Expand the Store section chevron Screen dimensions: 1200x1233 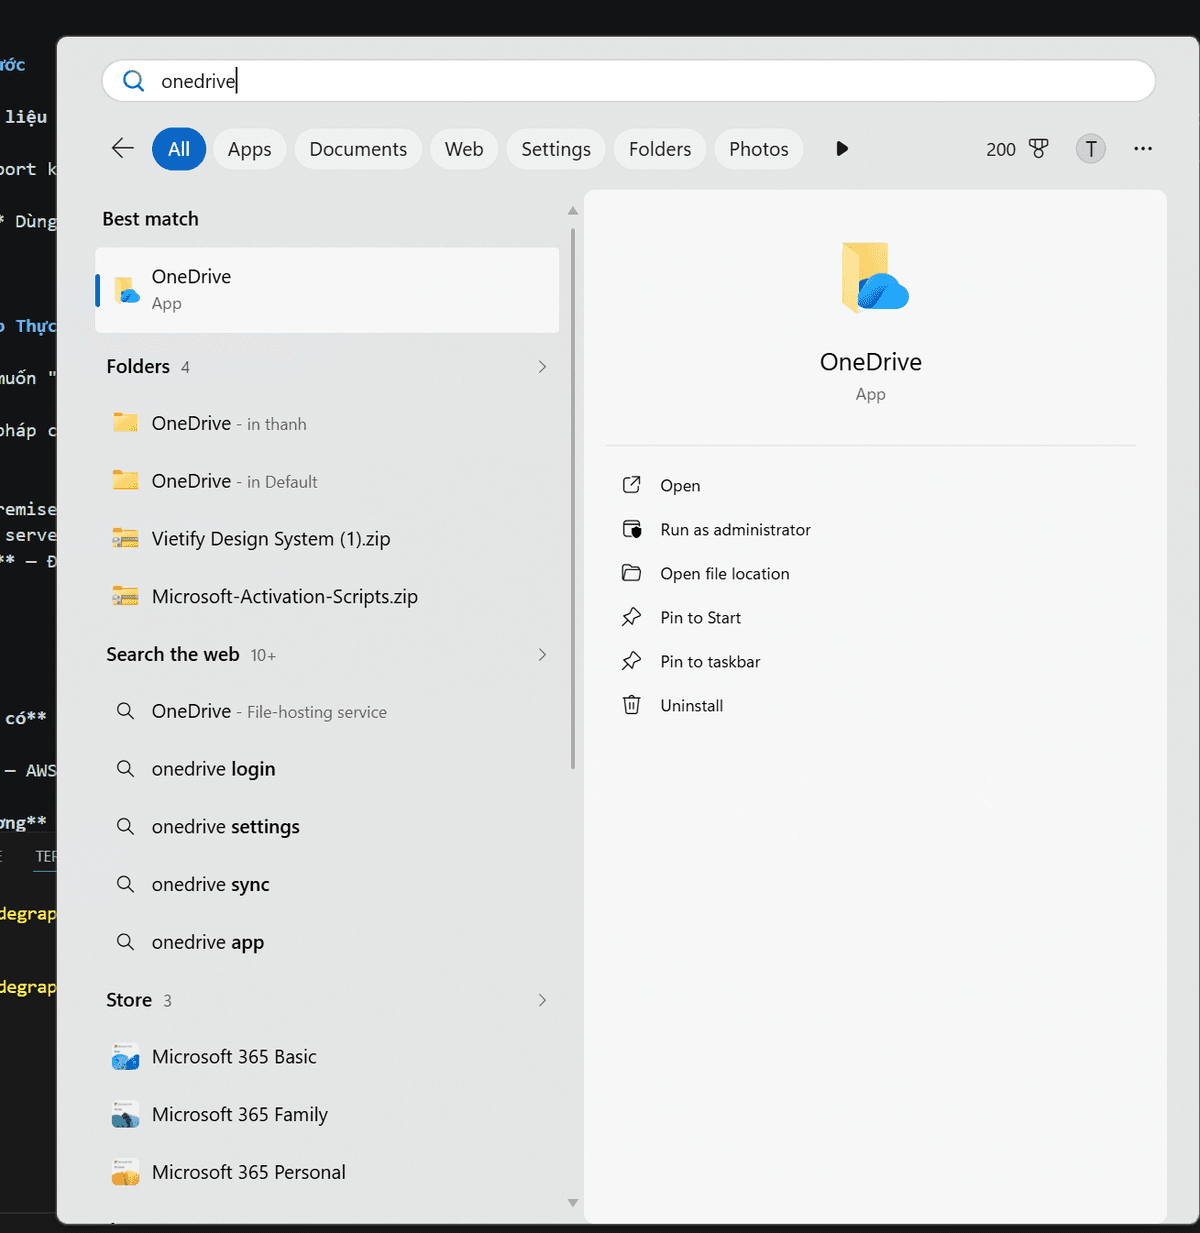(542, 1000)
